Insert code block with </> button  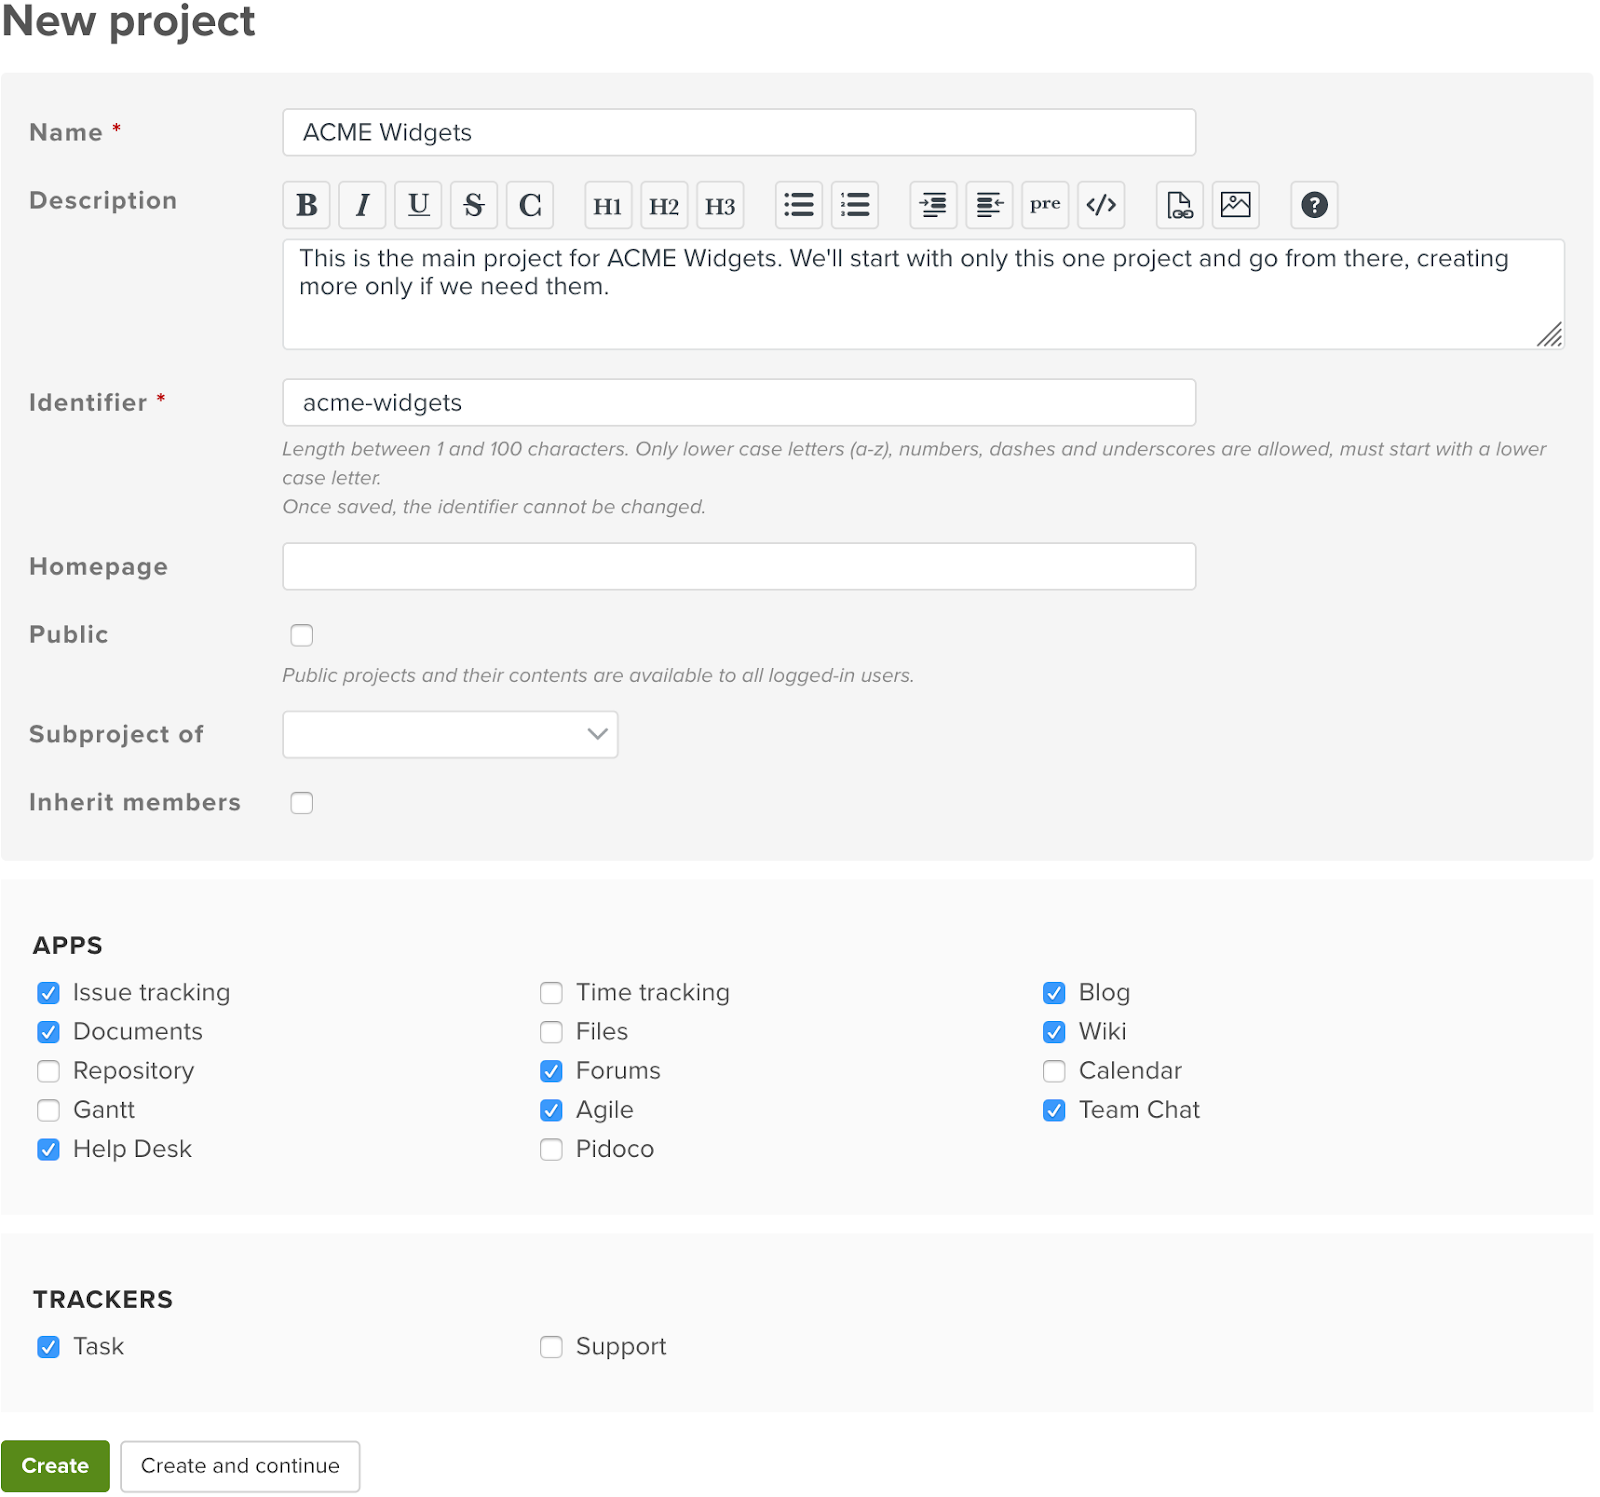pyautogui.click(x=1101, y=205)
